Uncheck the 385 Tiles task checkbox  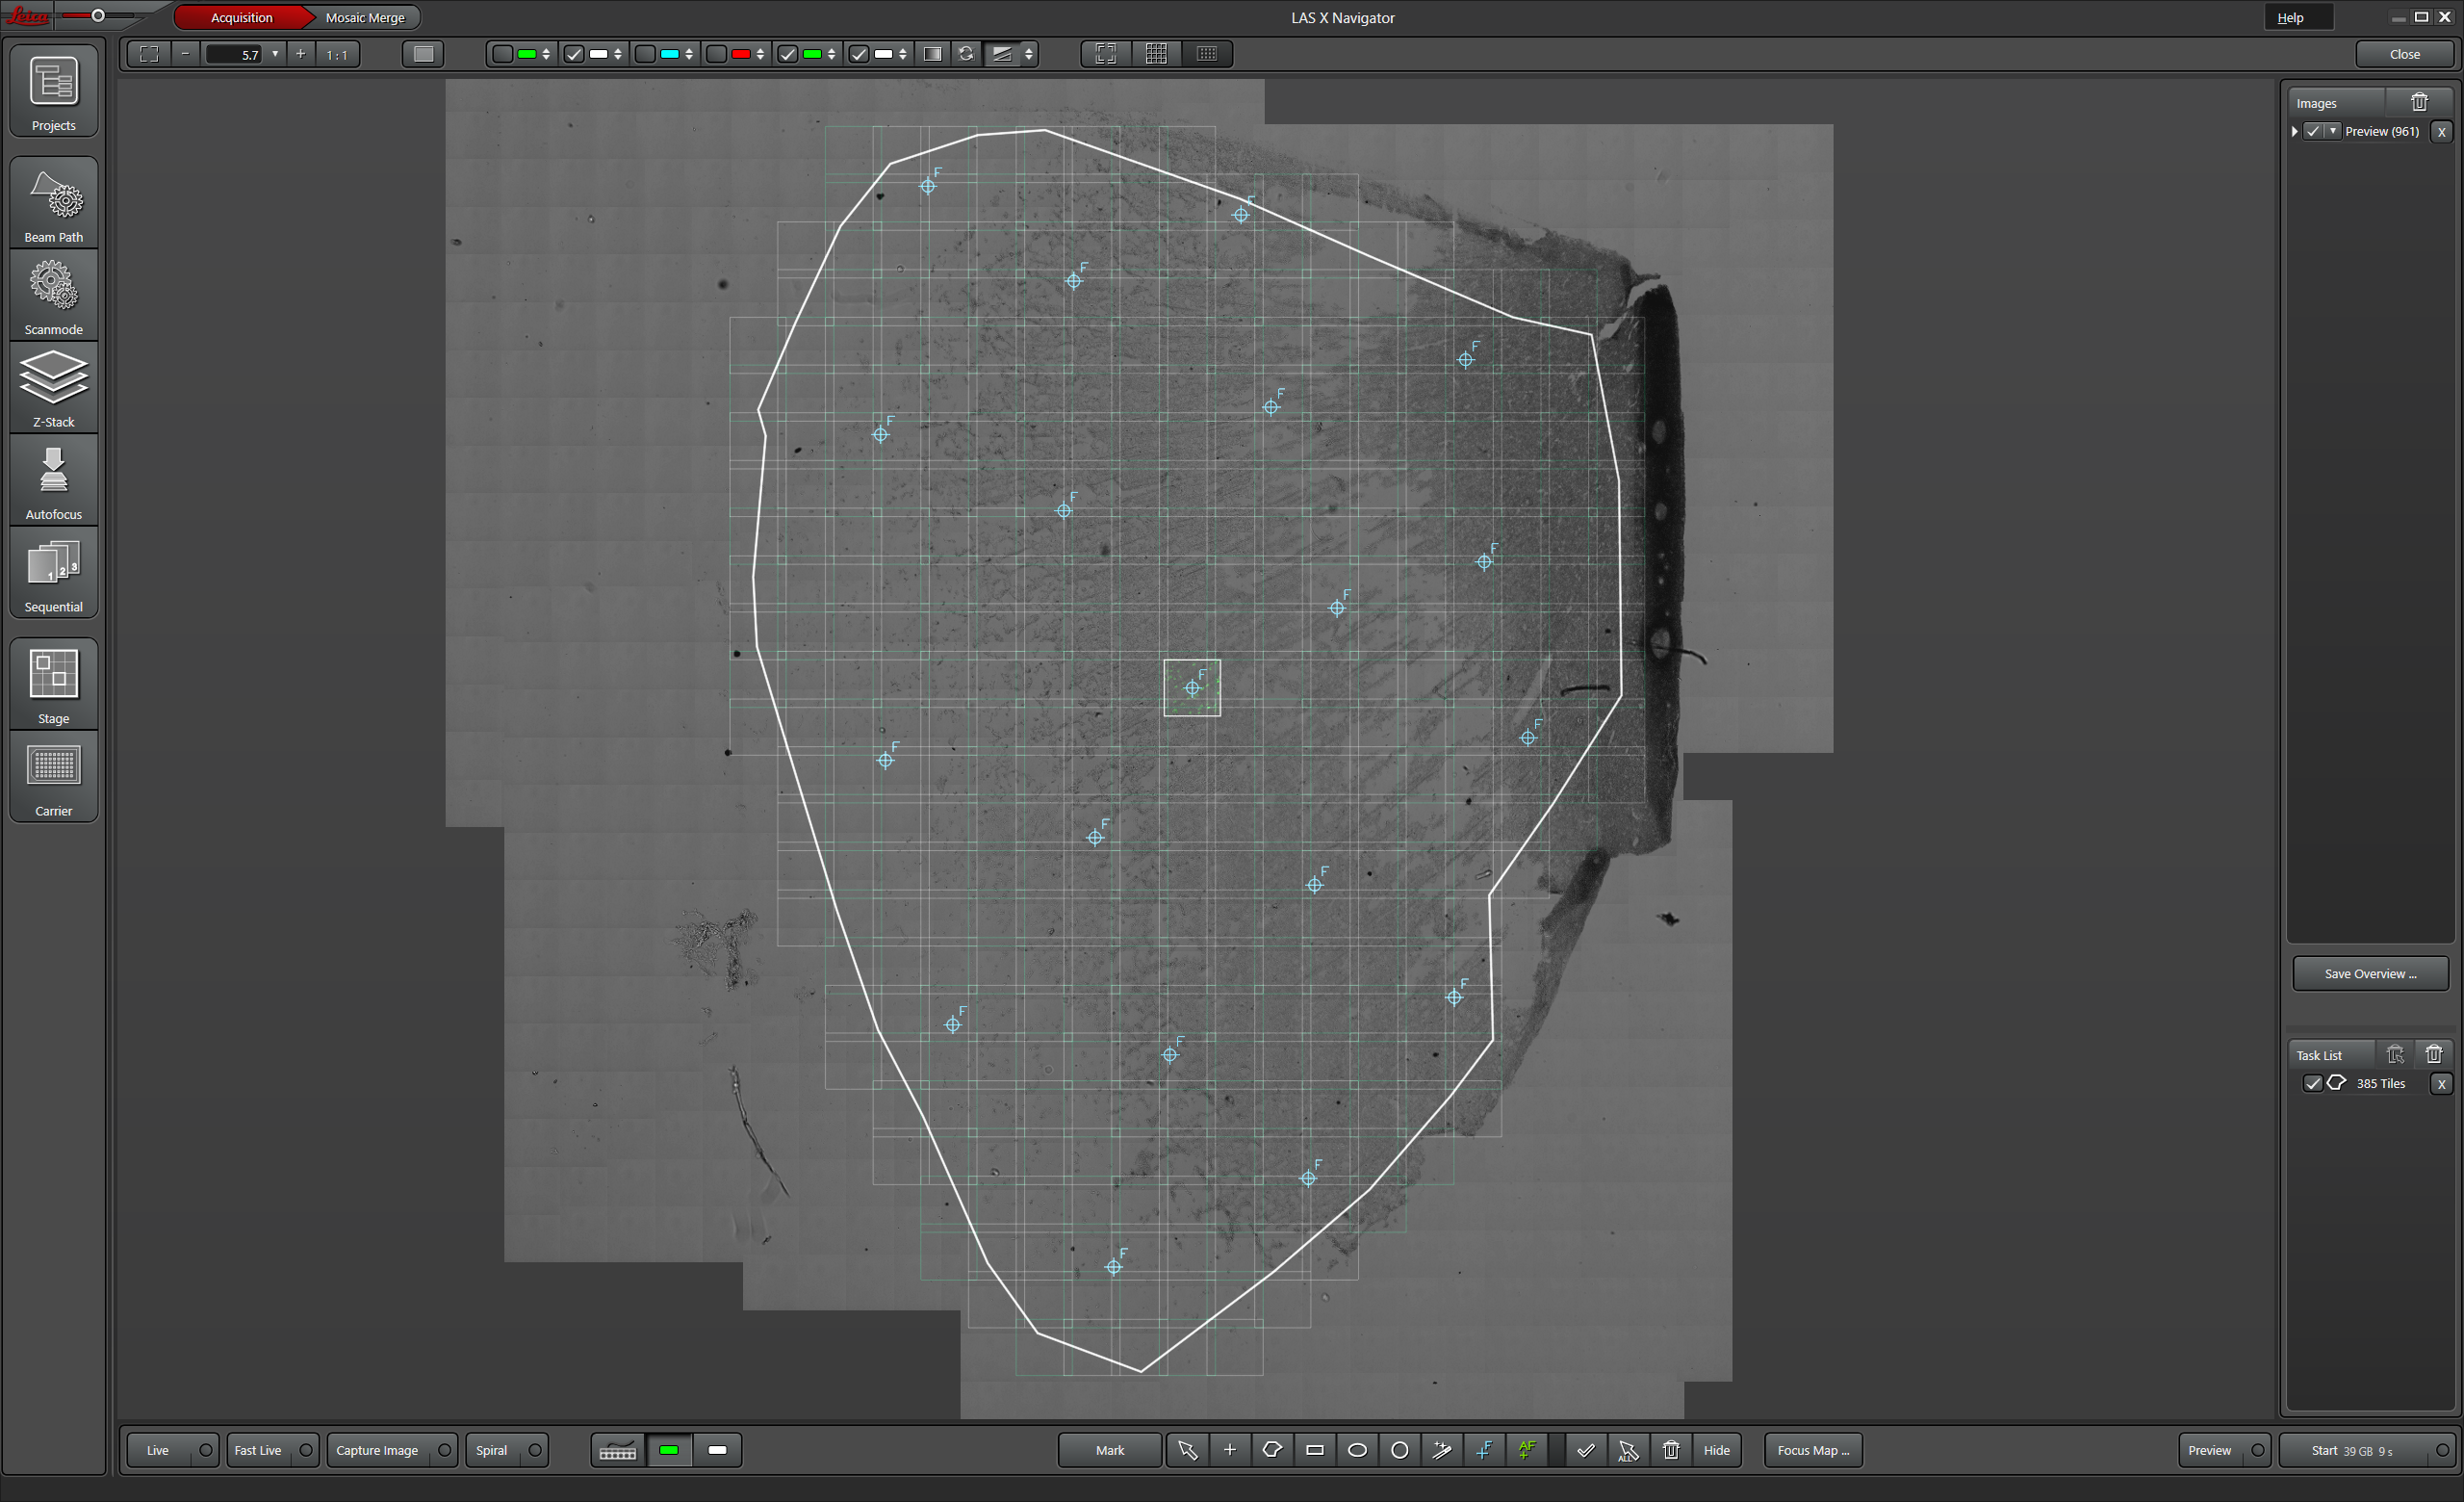click(x=2312, y=1083)
